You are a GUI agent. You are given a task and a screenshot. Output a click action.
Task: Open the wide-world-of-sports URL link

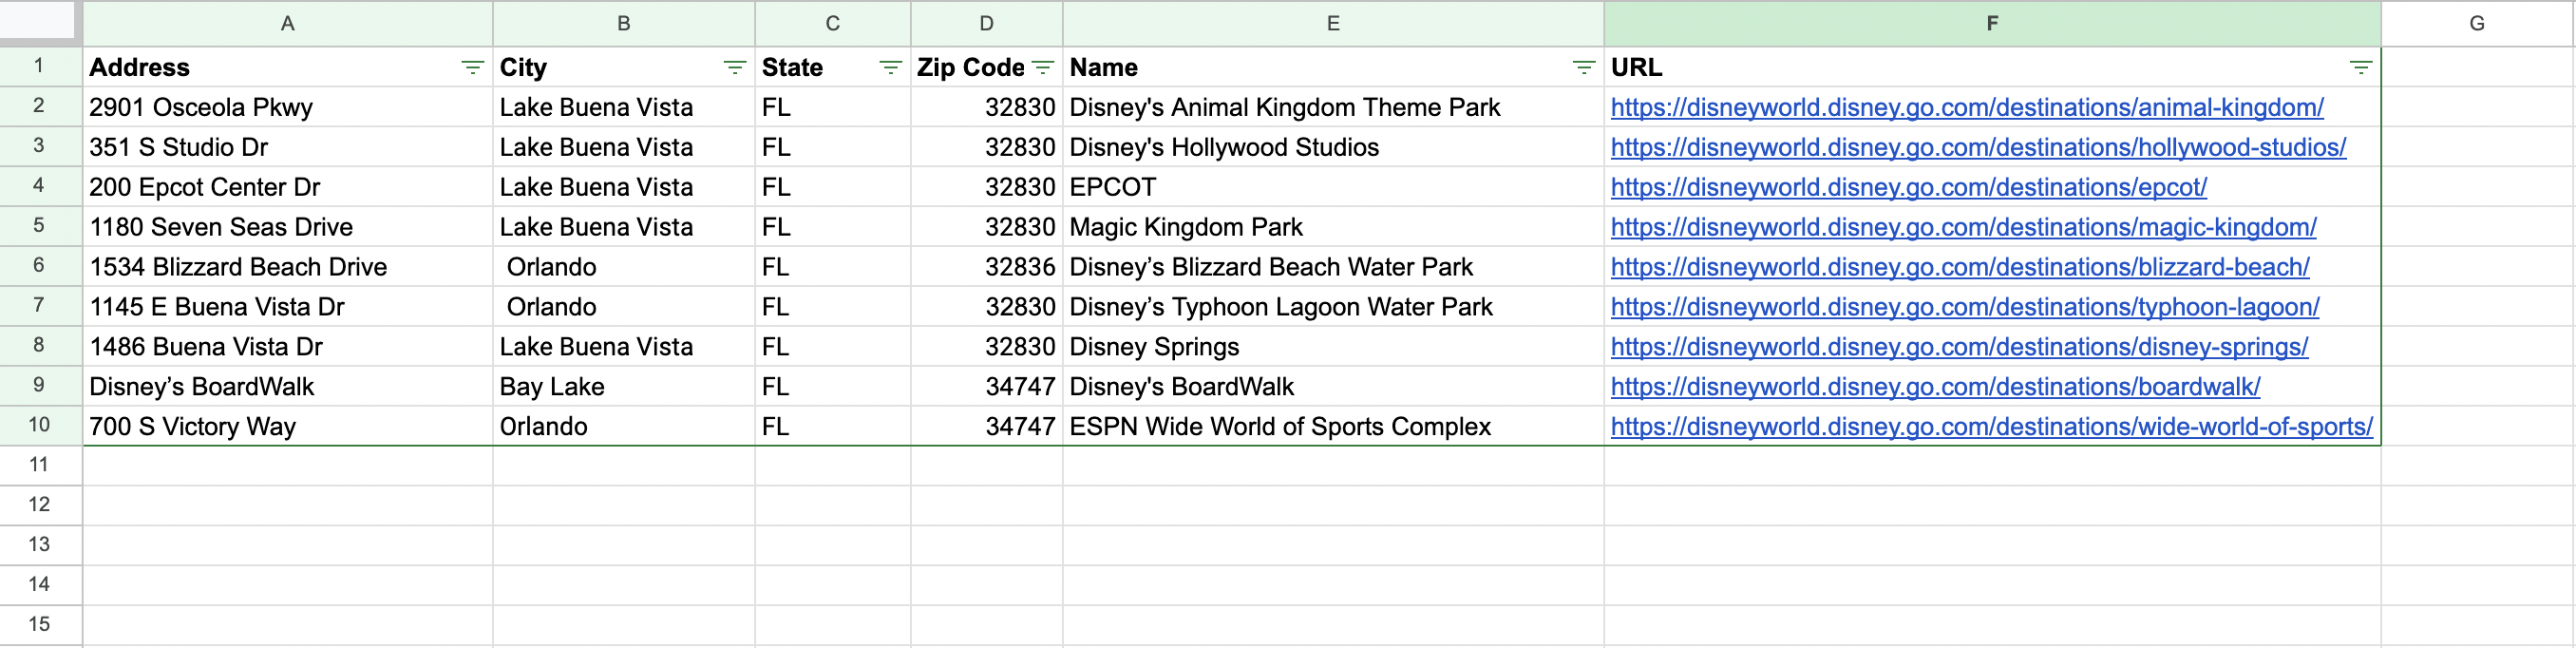click(x=1990, y=427)
